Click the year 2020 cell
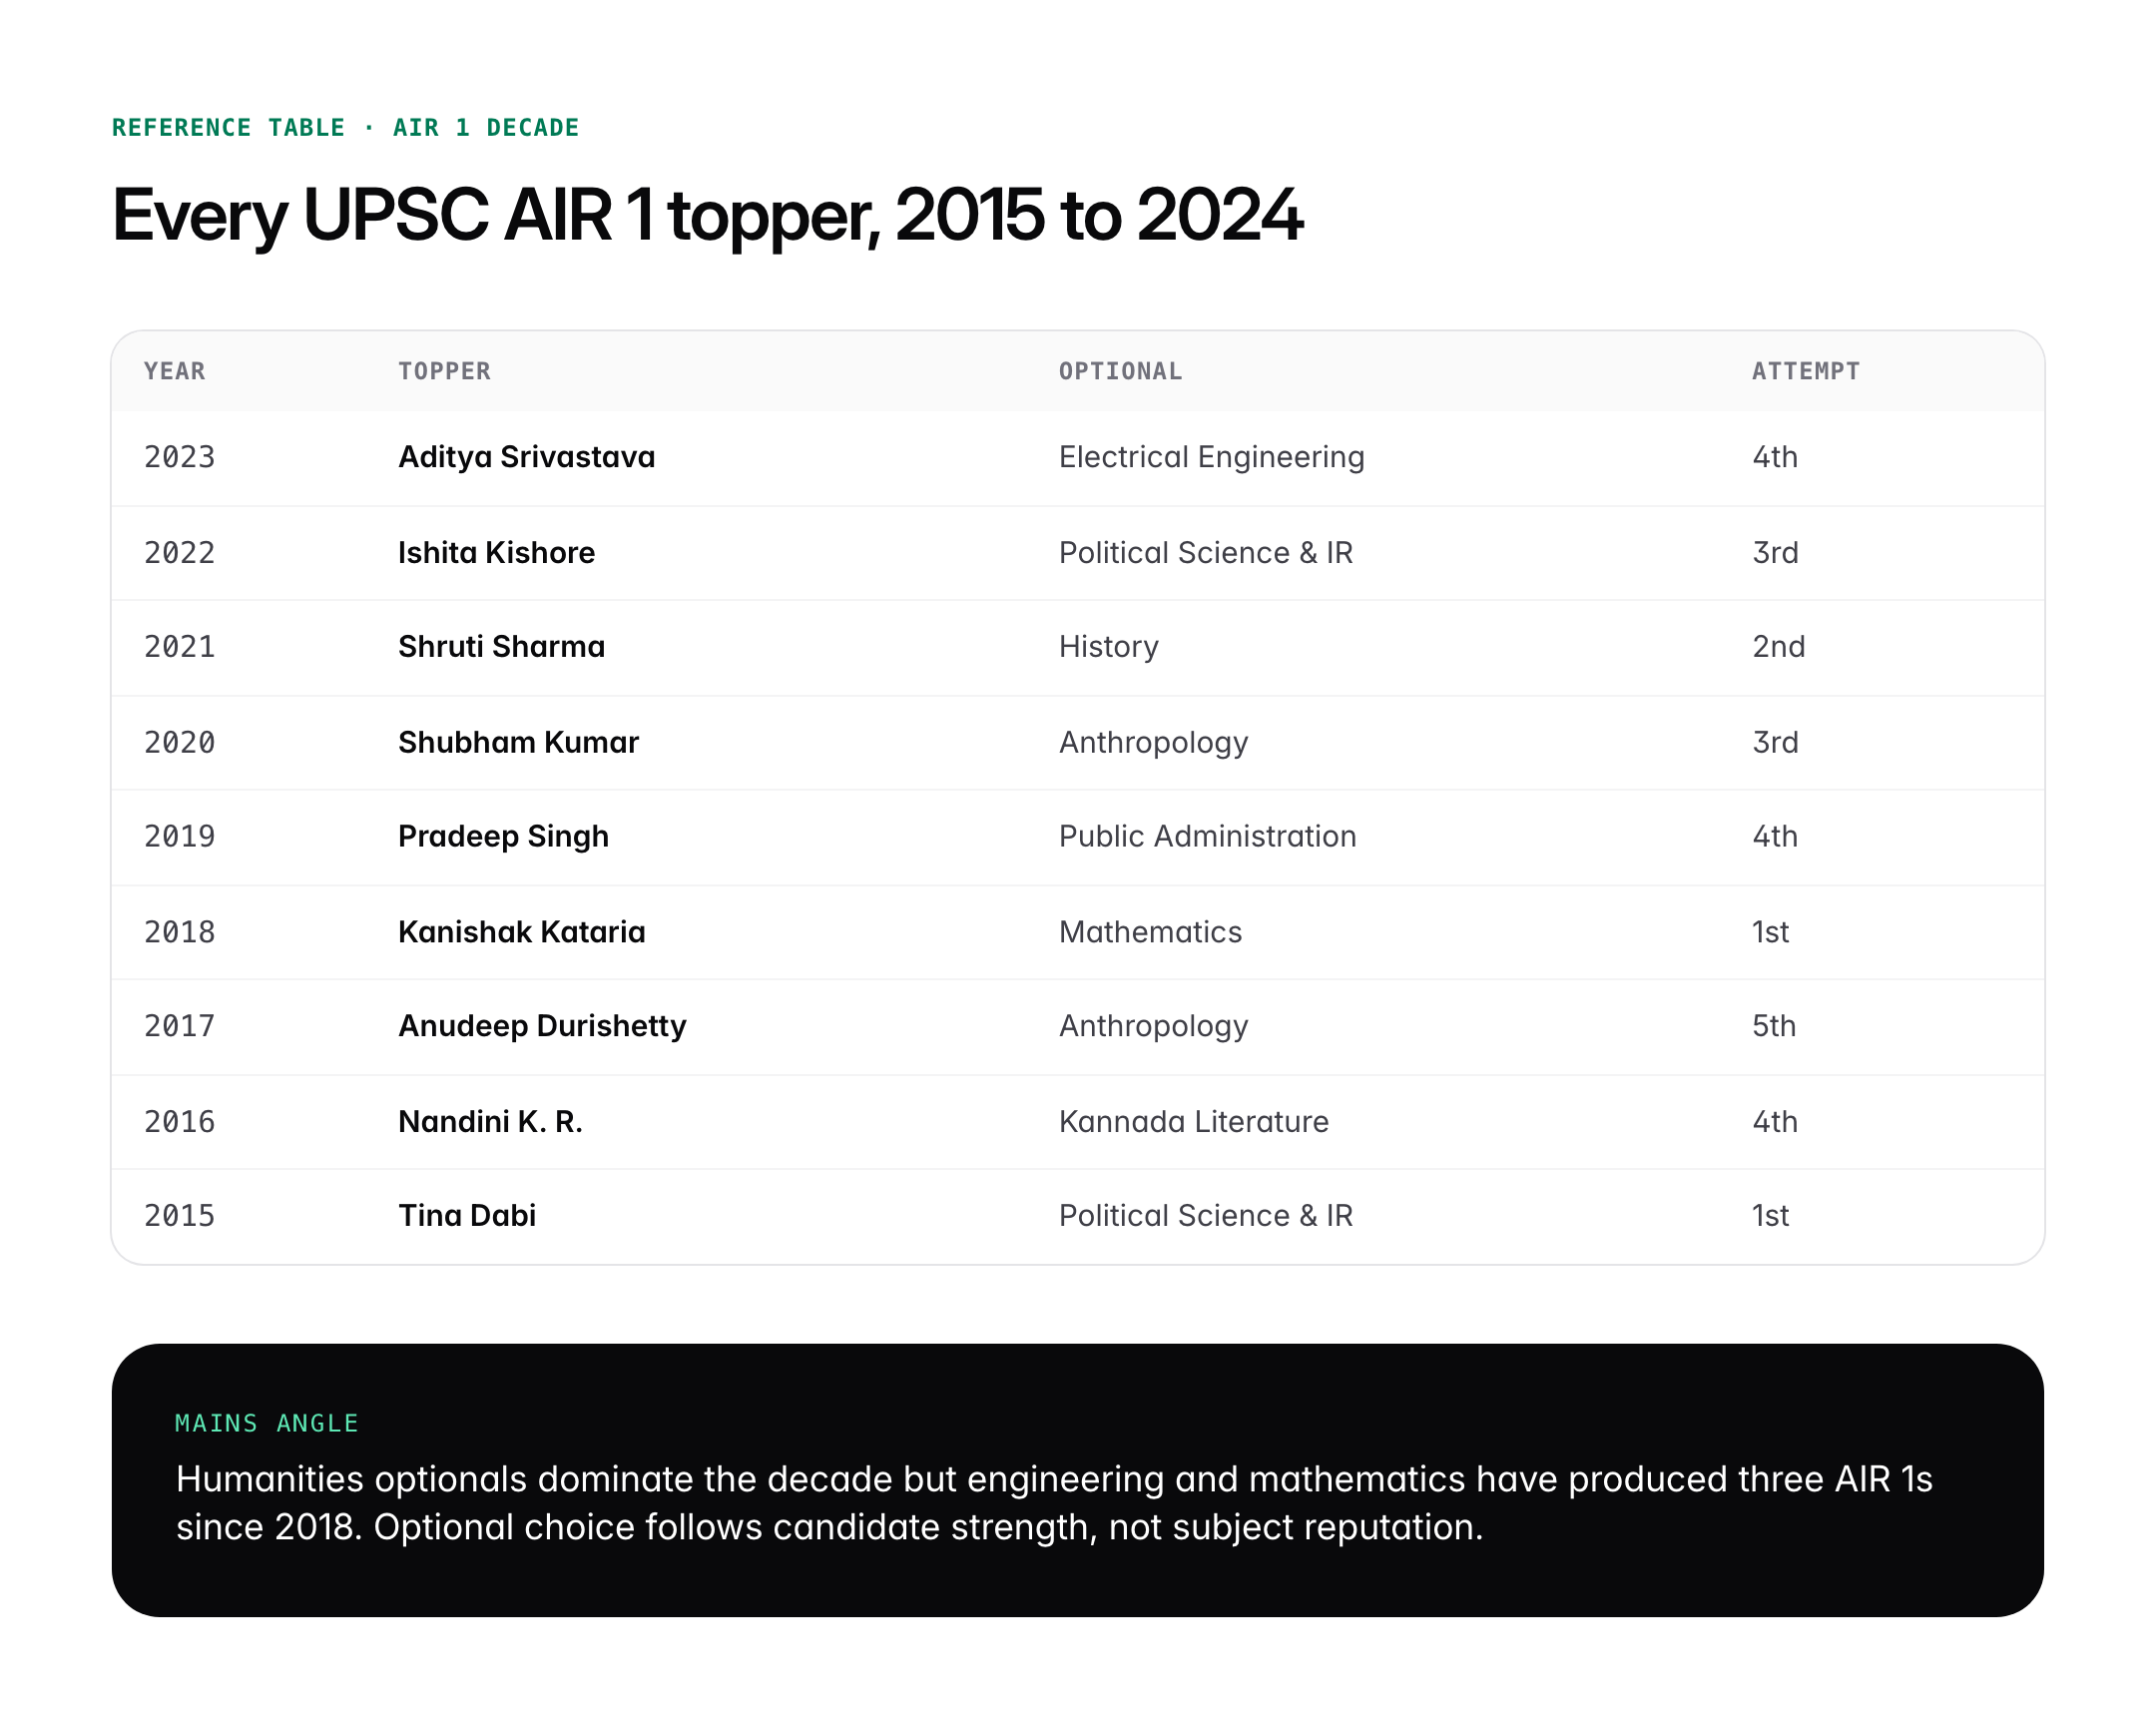2156x1729 pixels. [x=178, y=742]
